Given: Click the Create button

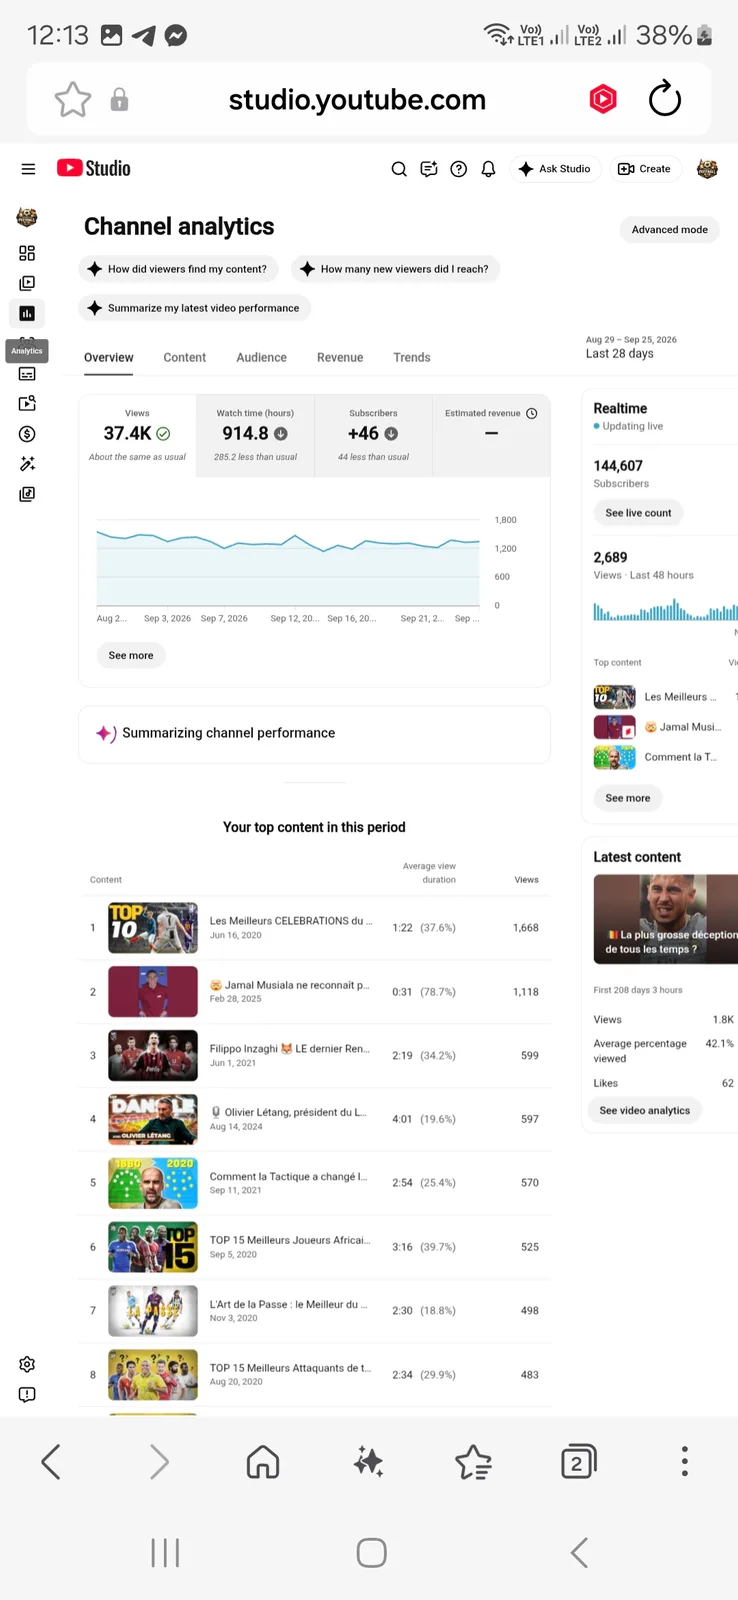Looking at the screenshot, I should 645,169.
